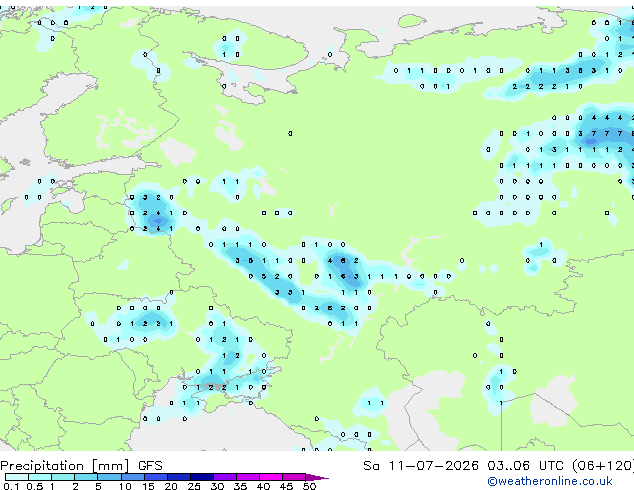Pick the 0.1 to 0.5 mm legend swatch
Viewport: 634px width, 490px height.
[x=17, y=477]
